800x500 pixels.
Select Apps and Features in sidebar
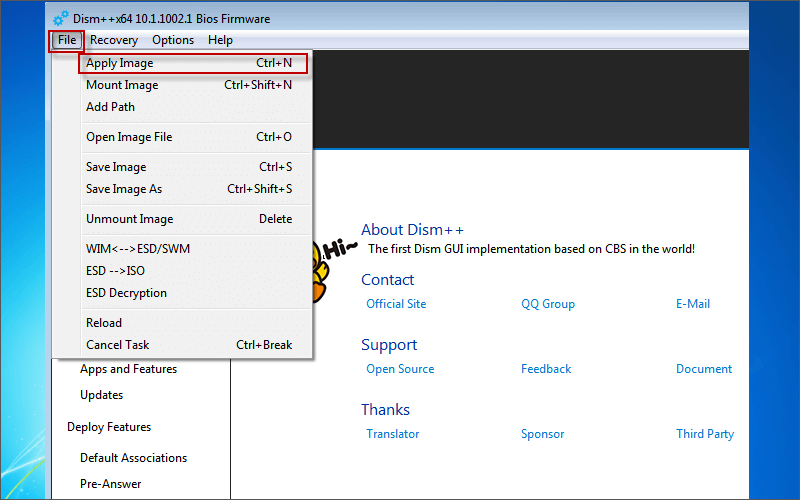point(129,369)
